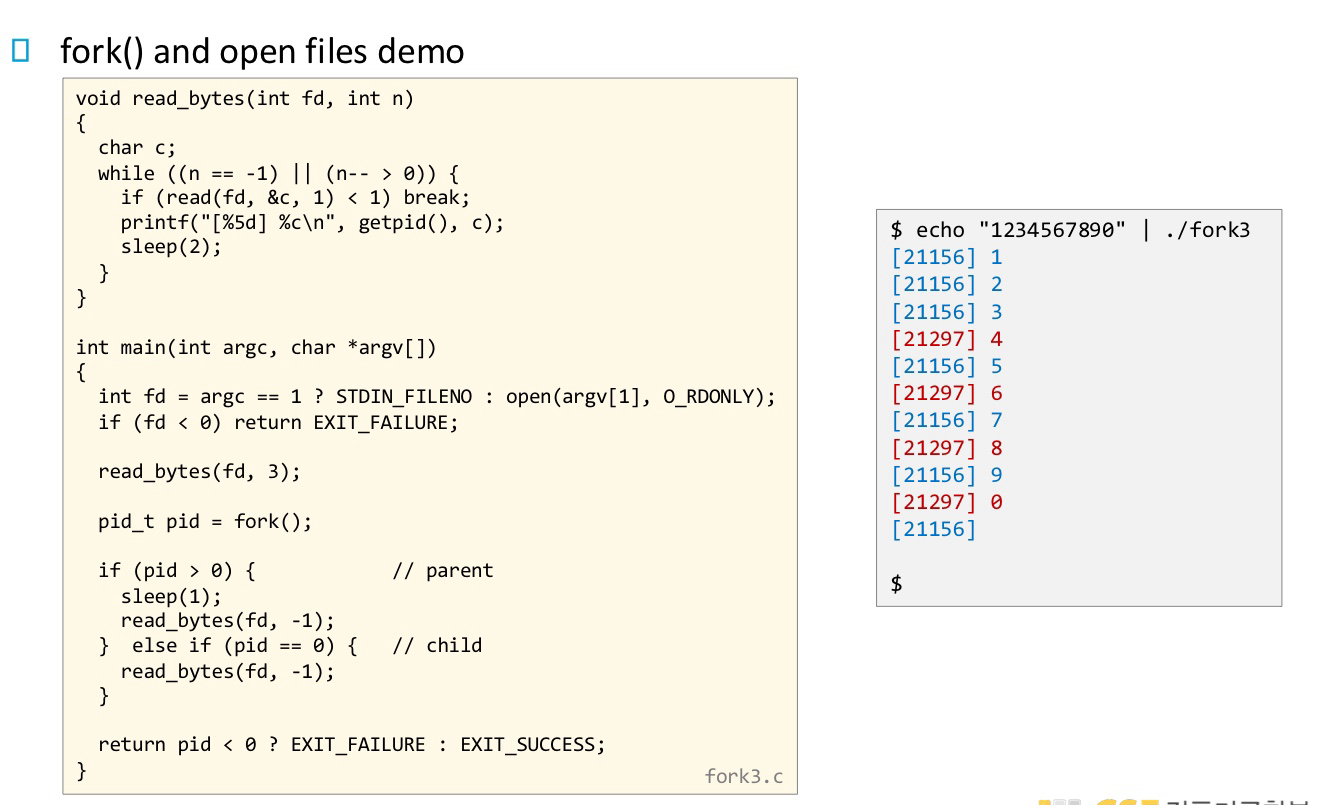Image resolution: width=1325 pixels, height=805 pixels.
Task: Select the "read_bytes(fd, 3);" call
Action: 199,471
